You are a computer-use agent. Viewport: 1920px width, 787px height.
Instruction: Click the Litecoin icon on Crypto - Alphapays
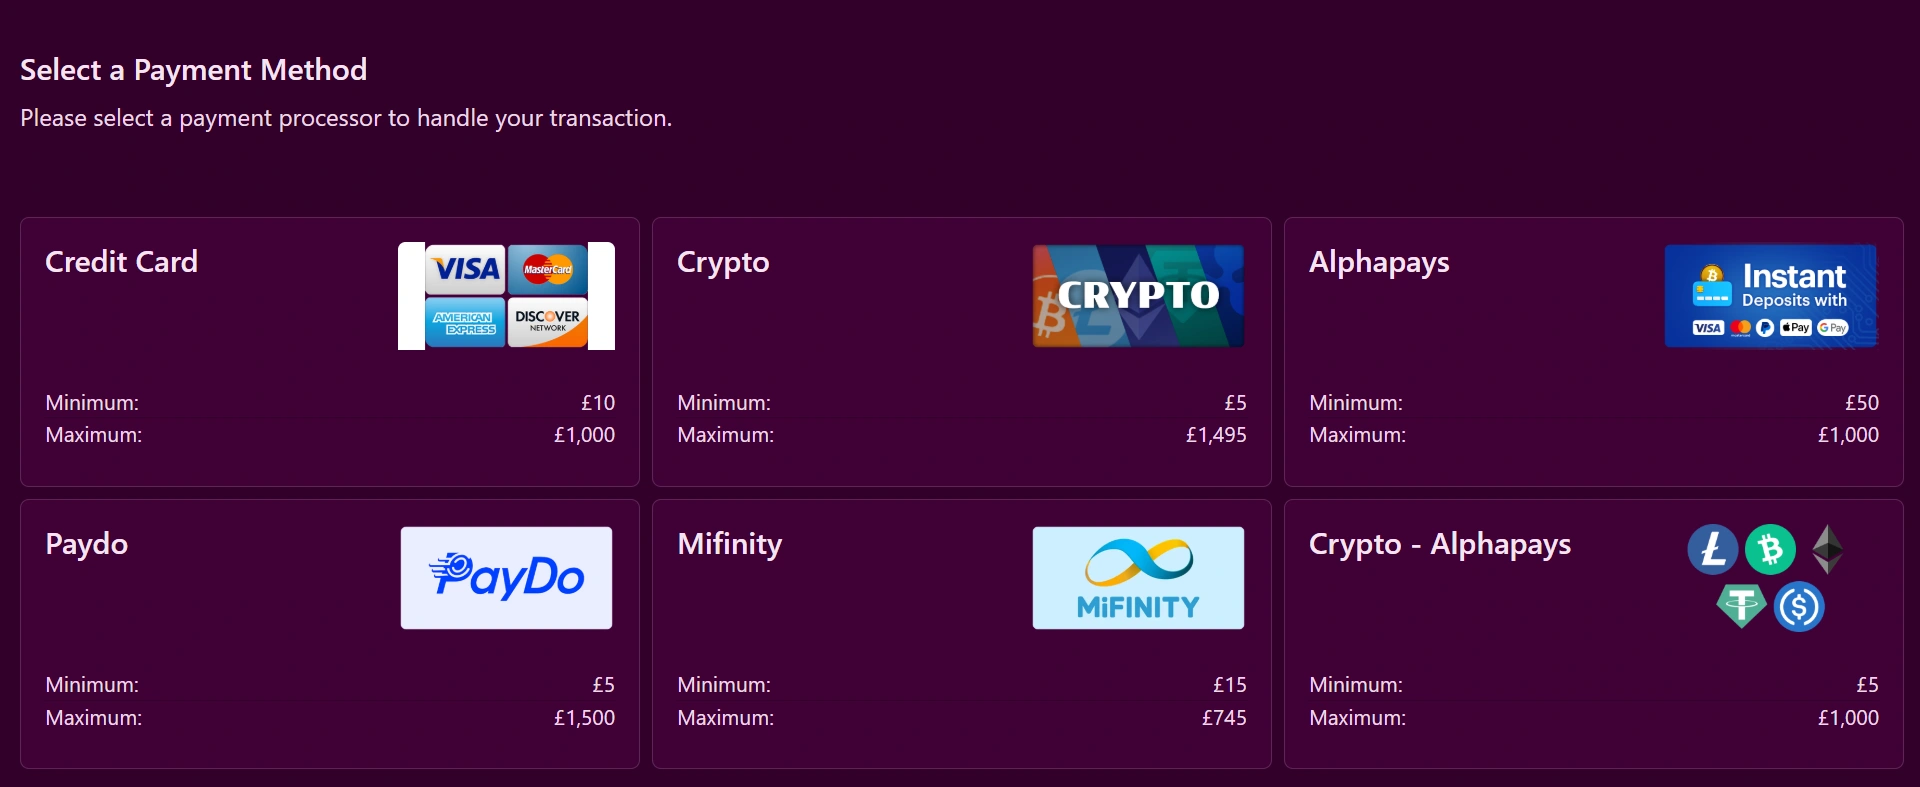click(x=1712, y=549)
